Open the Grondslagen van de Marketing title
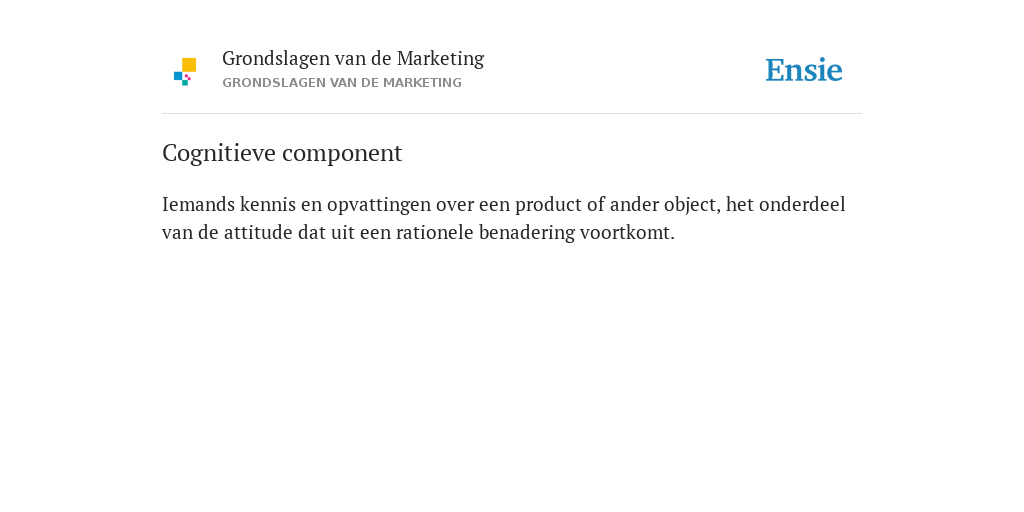Image resolution: width=1024 pixels, height=512 pixels. 353,59
